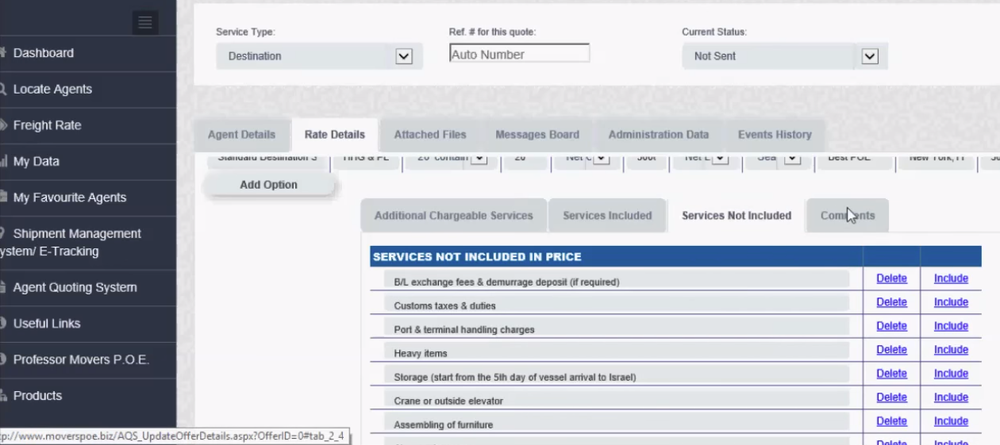Screen dimensions: 1000x445
Task: Edit Assembling of furniture field
Action: pos(617,423)
